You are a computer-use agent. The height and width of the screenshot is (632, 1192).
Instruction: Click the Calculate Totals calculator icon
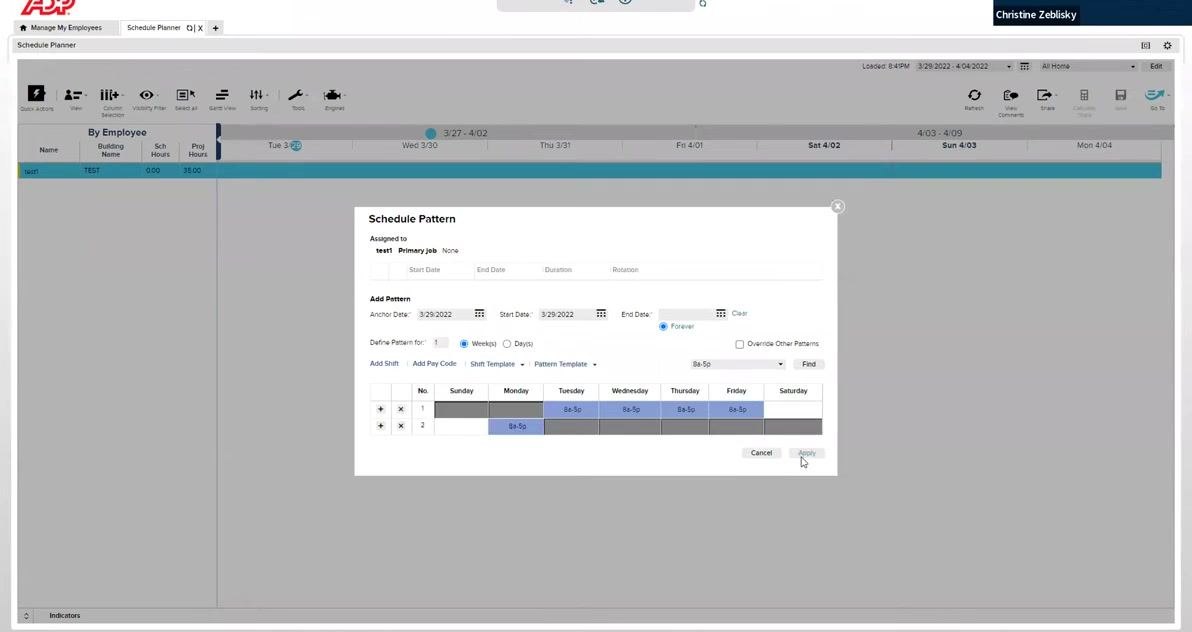[1084, 95]
